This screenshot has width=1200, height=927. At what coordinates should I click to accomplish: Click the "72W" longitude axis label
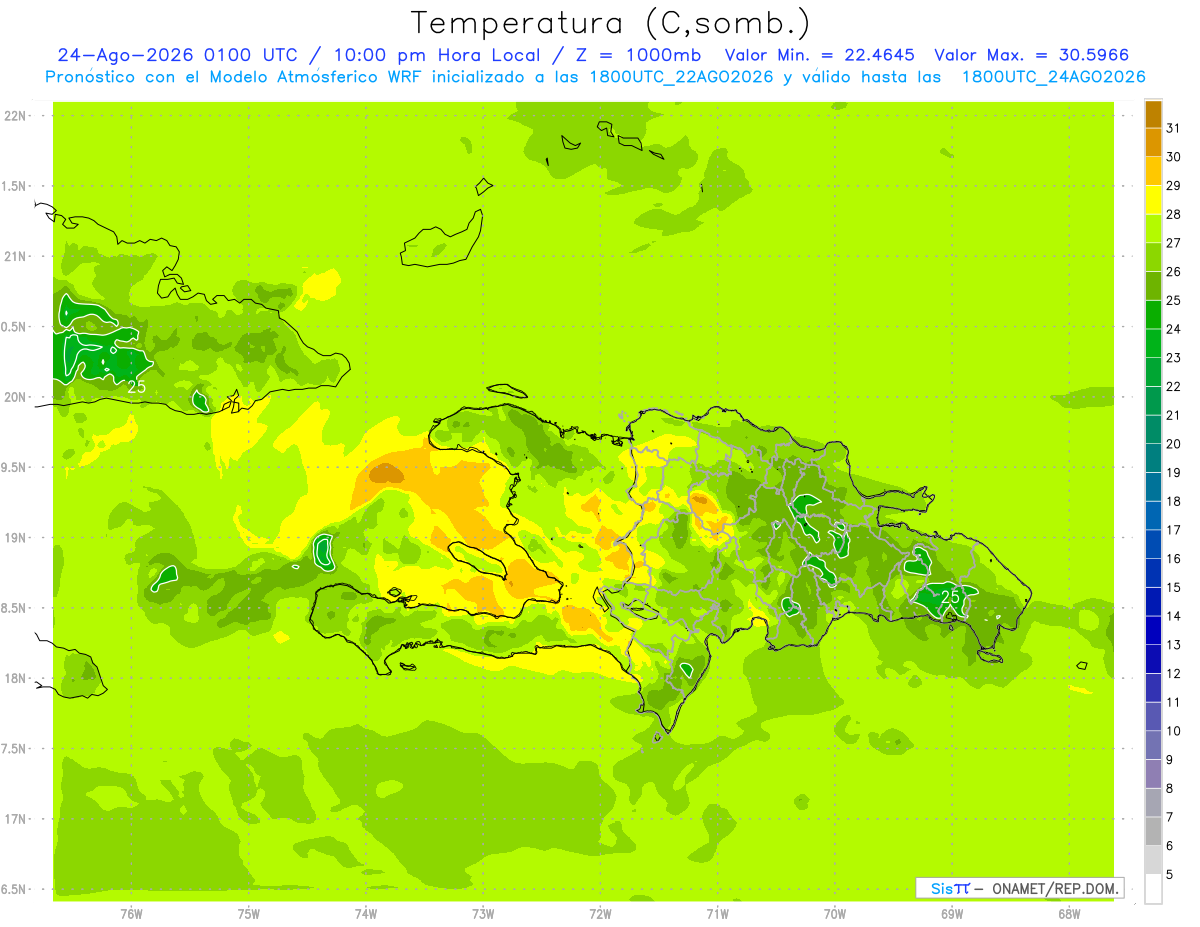tap(600, 914)
